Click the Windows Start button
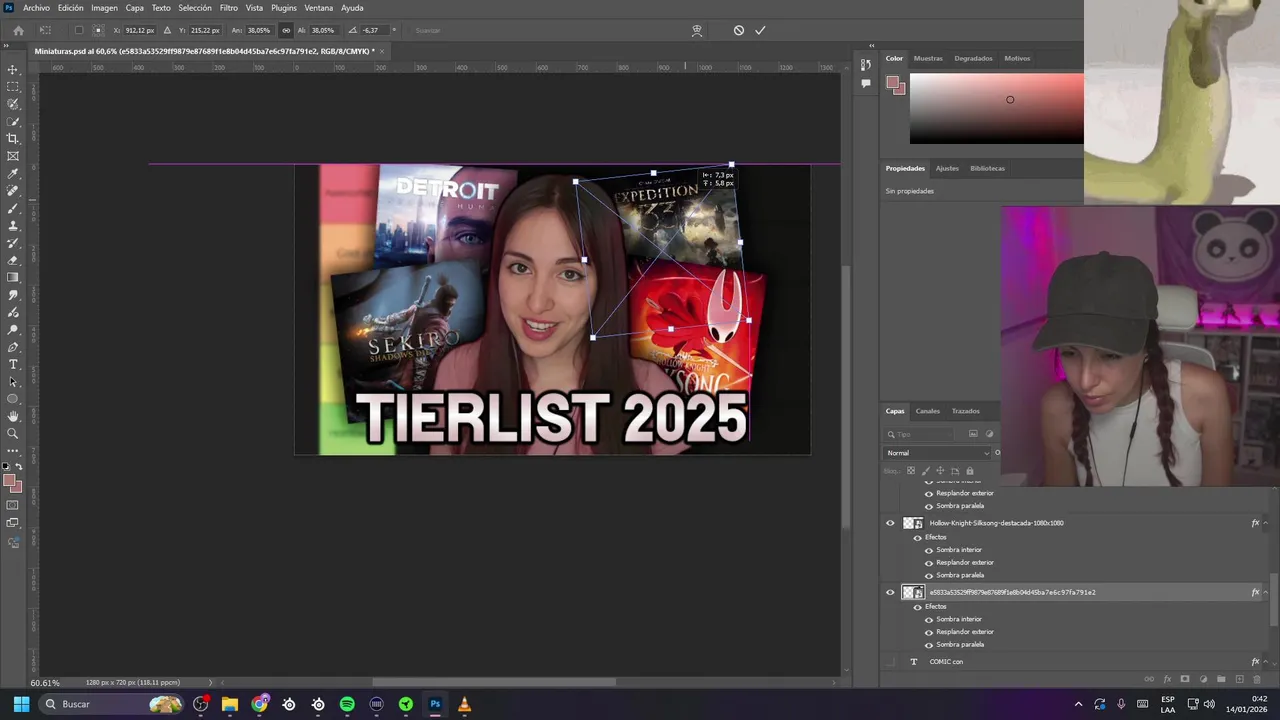Screen dimensions: 1280x720 21,704
